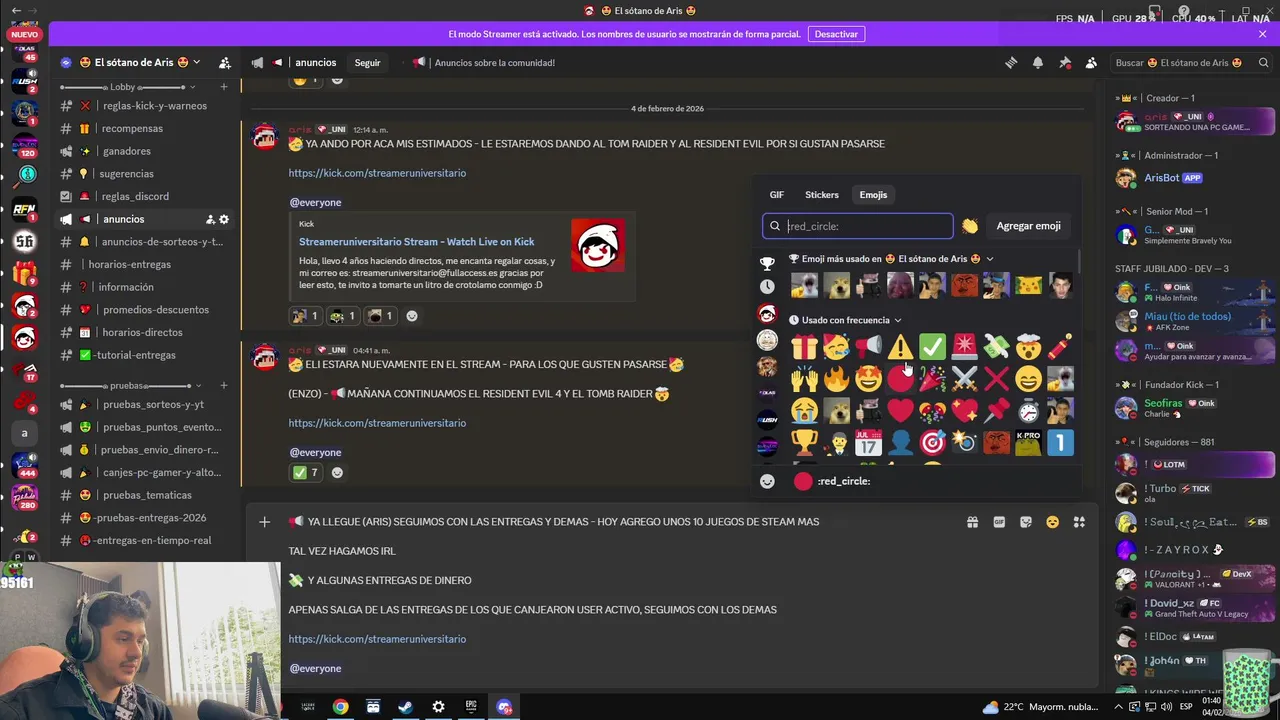The width and height of the screenshot is (1280, 720).
Task: Open anuncios channel settings gear
Action: click(224, 219)
